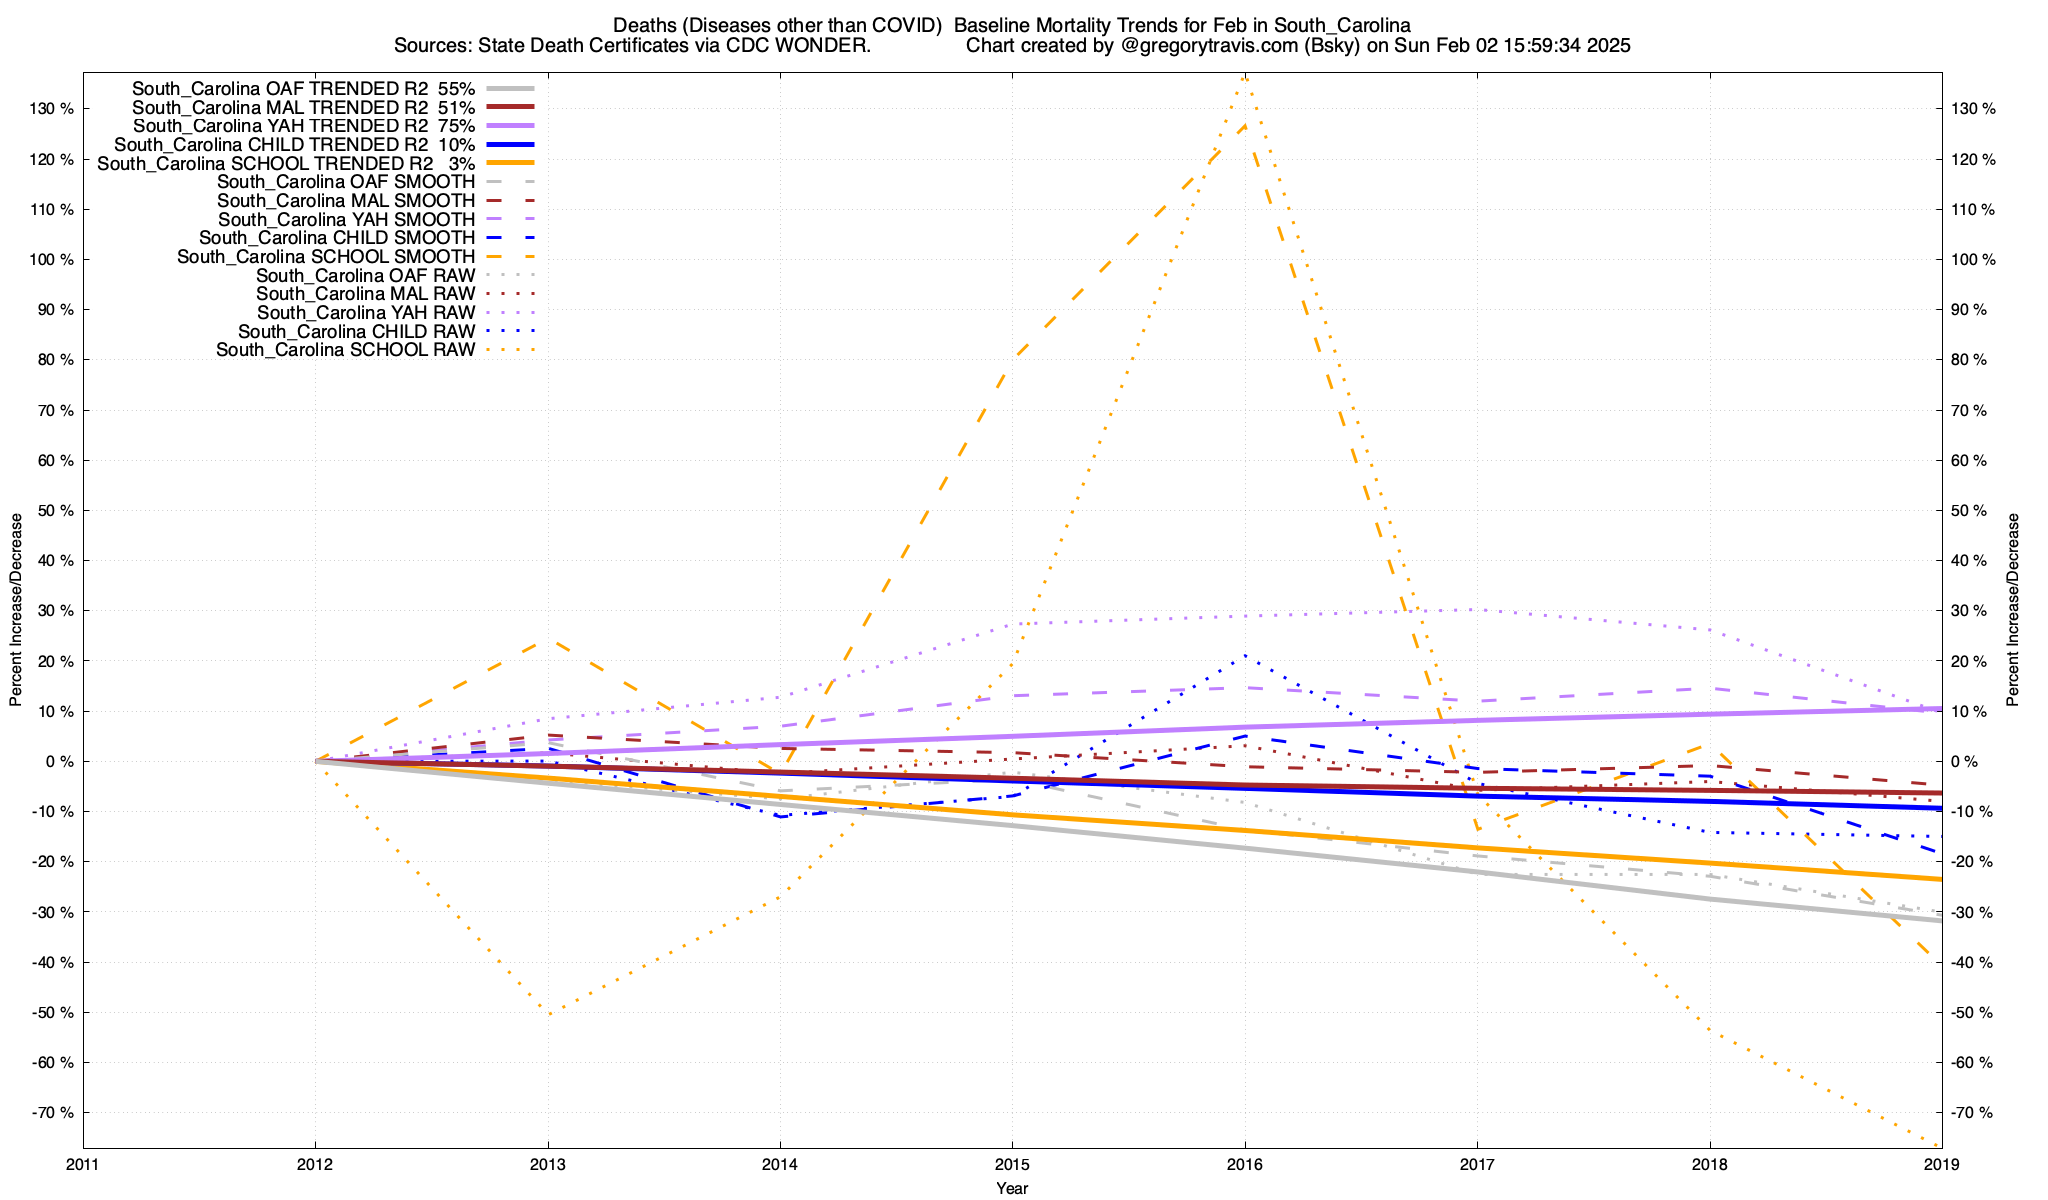
Task: Click the left Percent Increase/Decrease axis title
Action: [16, 610]
